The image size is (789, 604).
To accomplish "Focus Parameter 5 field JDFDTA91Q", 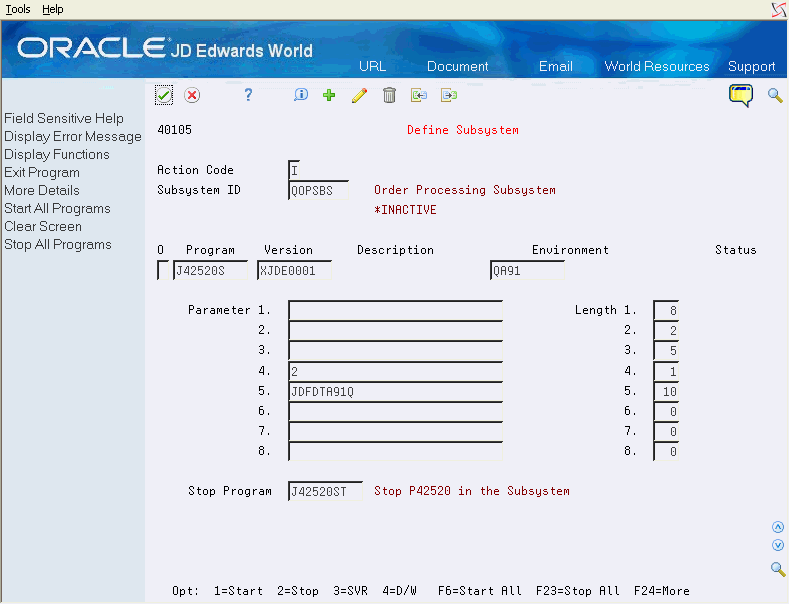I will point(396,392).
